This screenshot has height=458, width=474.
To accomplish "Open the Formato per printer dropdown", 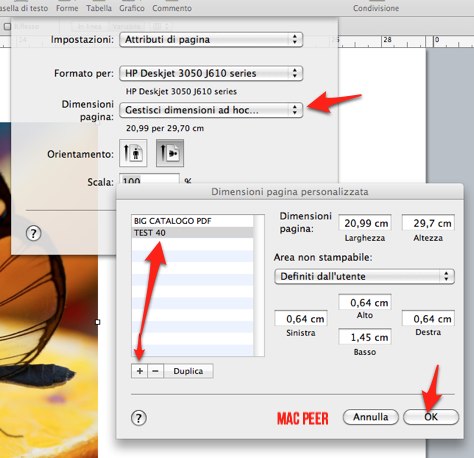I will coord(211,73).
